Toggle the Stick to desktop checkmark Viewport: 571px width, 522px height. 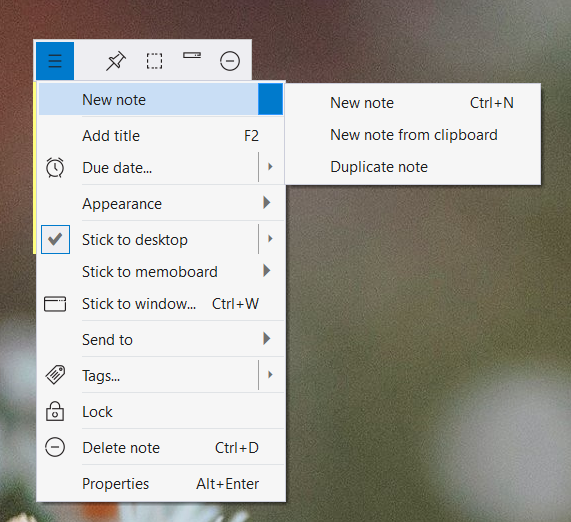(x=55, y=239)
